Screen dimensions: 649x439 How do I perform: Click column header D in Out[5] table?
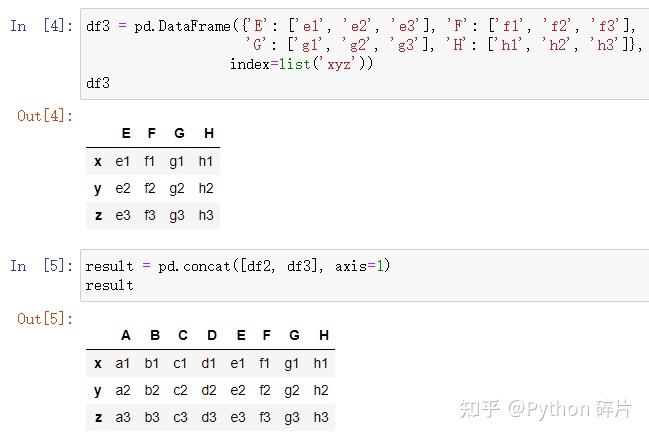point(211,336)
